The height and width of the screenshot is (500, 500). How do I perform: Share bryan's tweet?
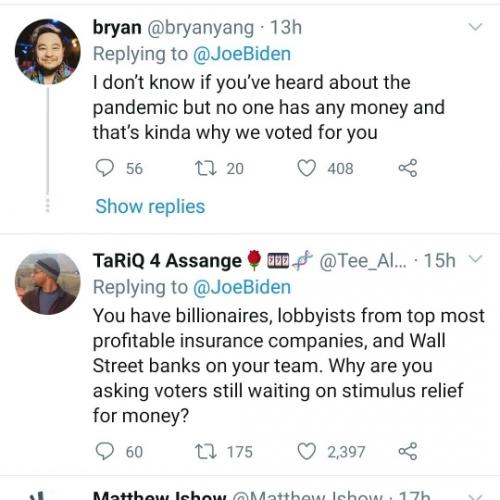408,168
